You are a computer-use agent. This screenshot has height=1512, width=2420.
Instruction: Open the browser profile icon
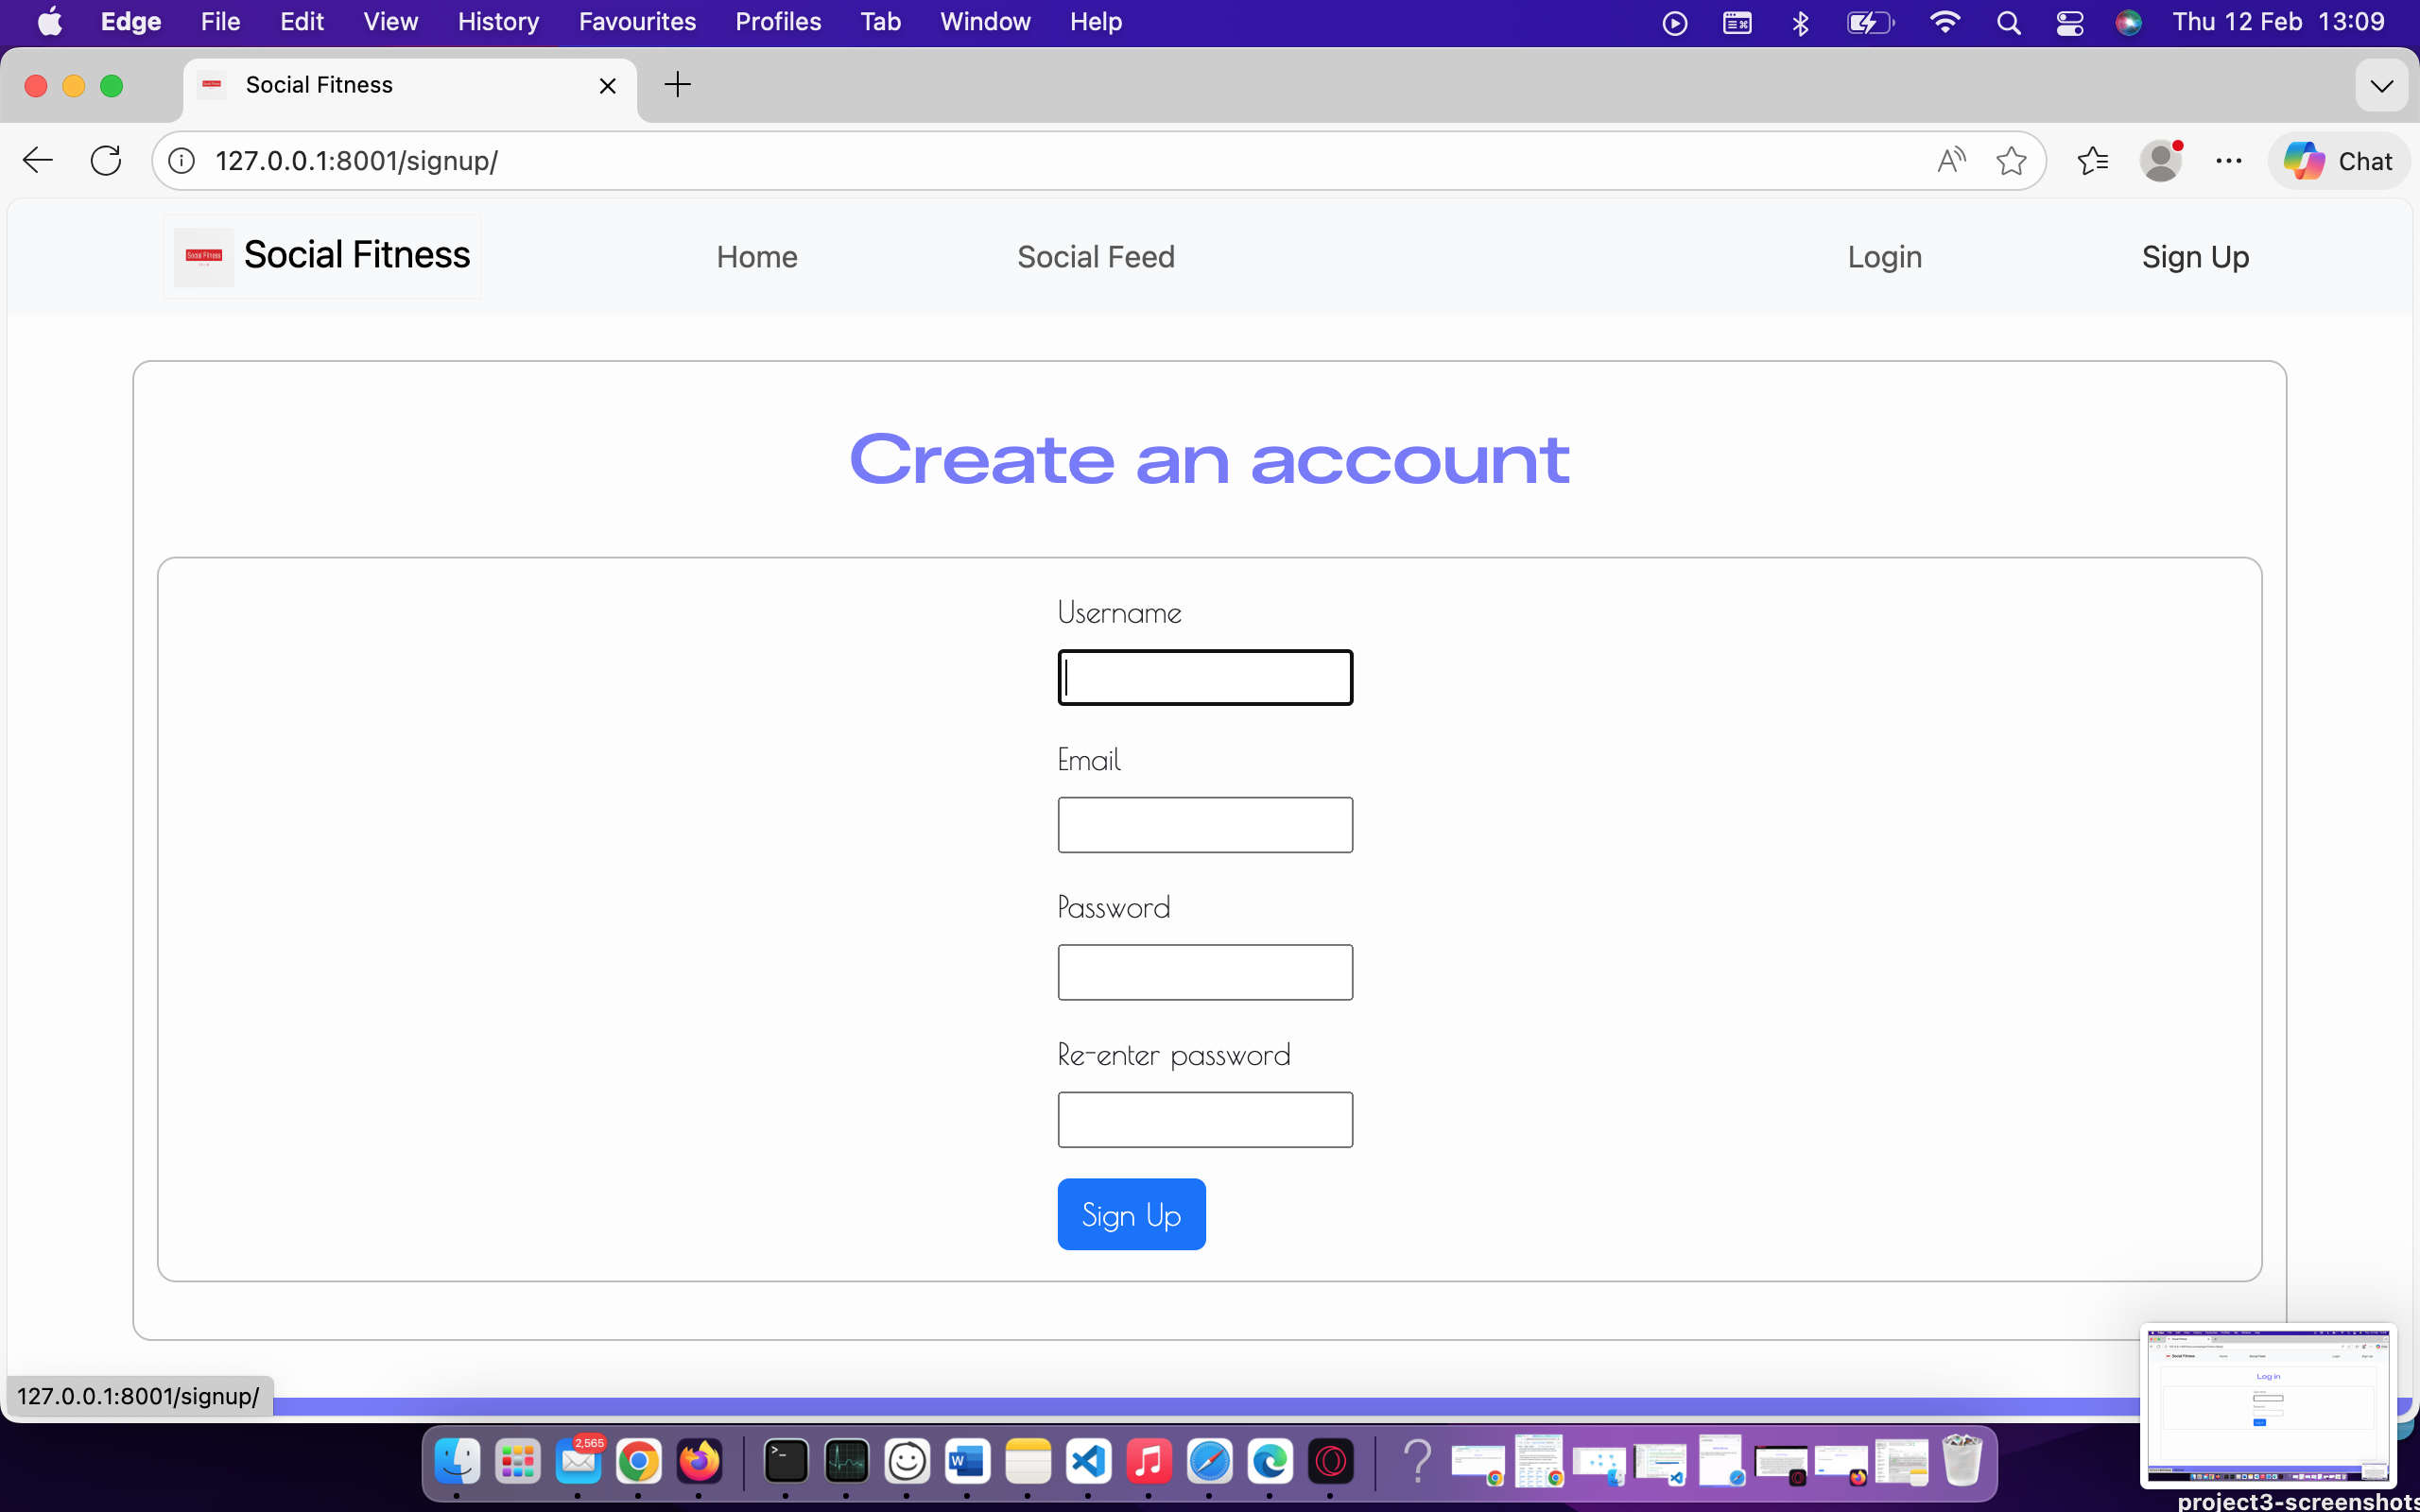[x=2162, y=160]
